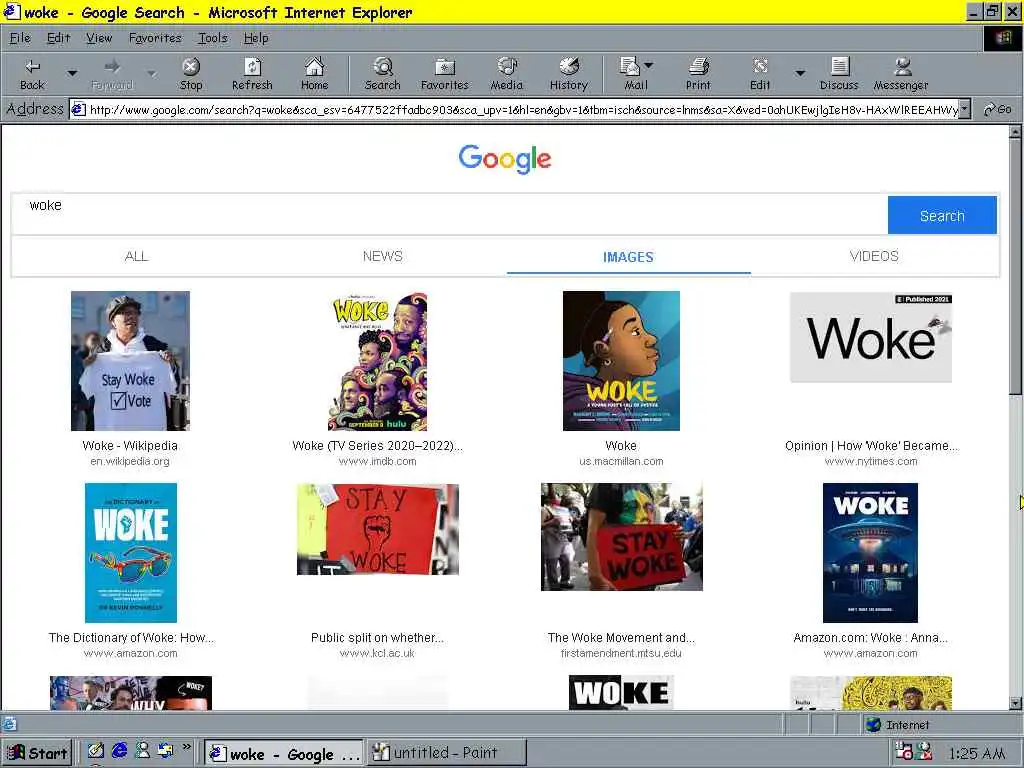Show browsing History from toolbar
1024x768 pixels.
point(569,74)
